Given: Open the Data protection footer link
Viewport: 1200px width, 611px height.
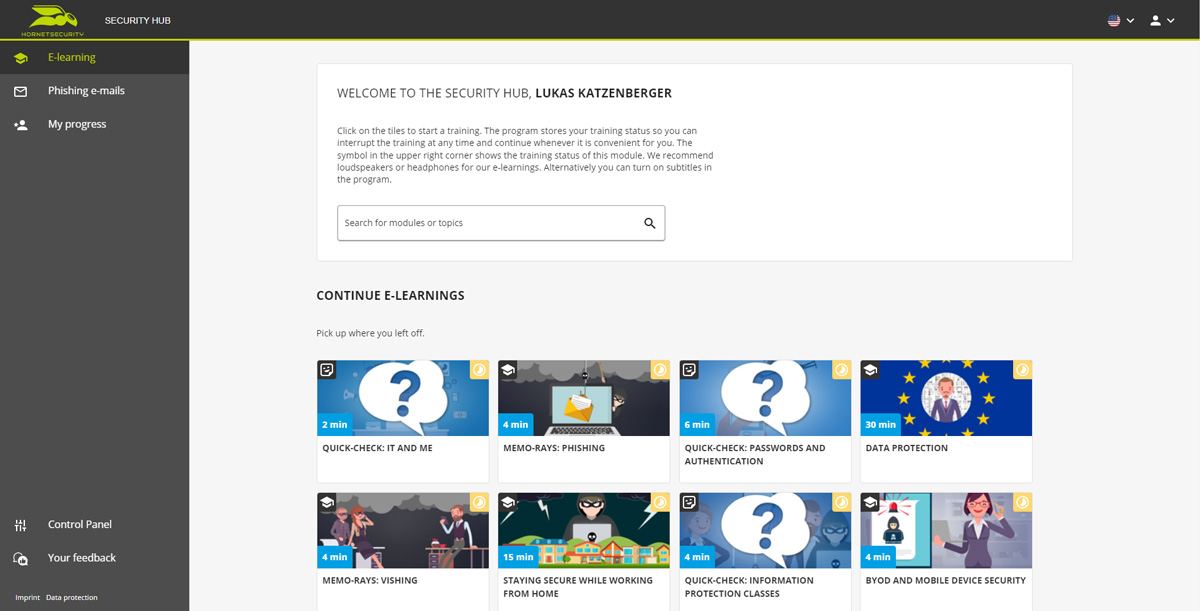Looking at the screenshot, I should 72,598.
